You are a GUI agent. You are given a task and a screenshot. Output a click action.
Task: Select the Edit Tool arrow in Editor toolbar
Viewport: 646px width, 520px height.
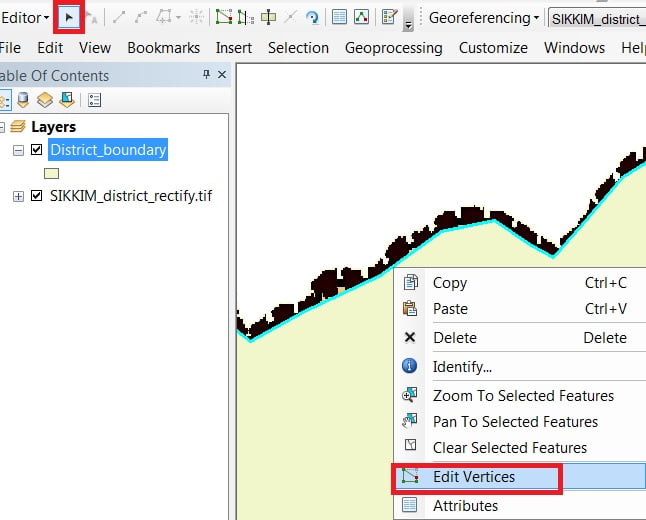point(69,17)
